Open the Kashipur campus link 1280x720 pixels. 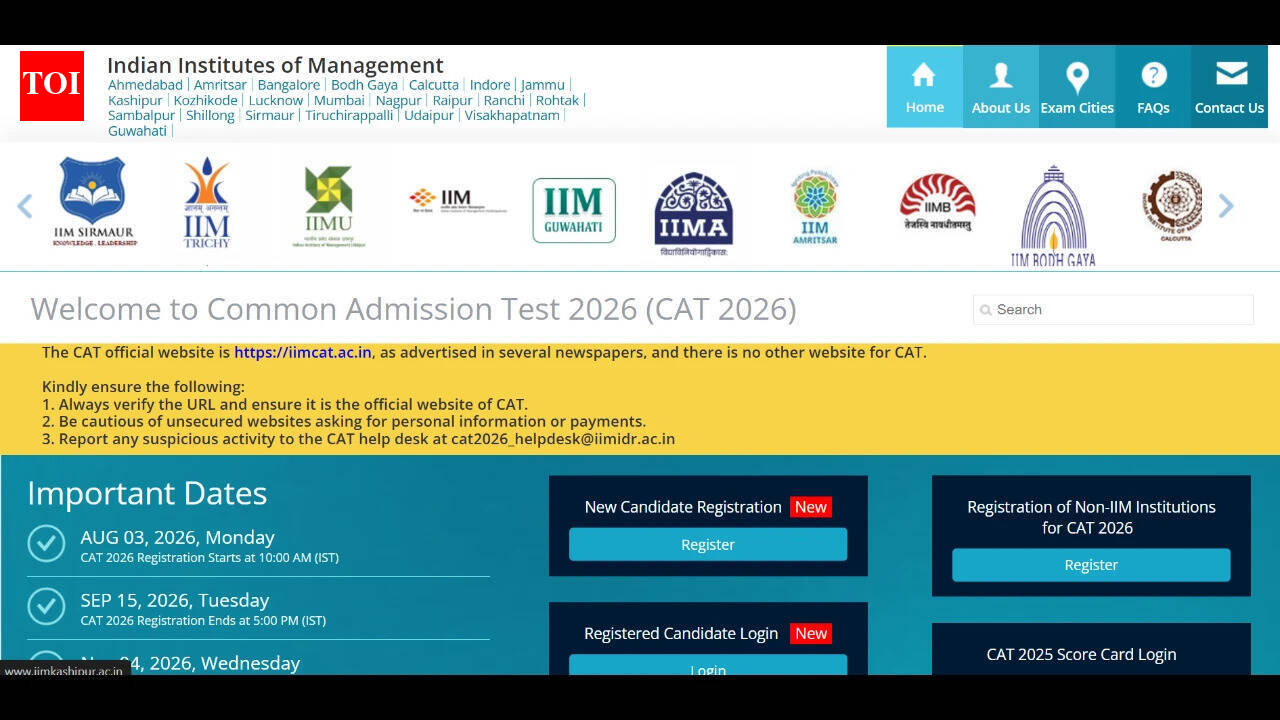click(135, 100)
